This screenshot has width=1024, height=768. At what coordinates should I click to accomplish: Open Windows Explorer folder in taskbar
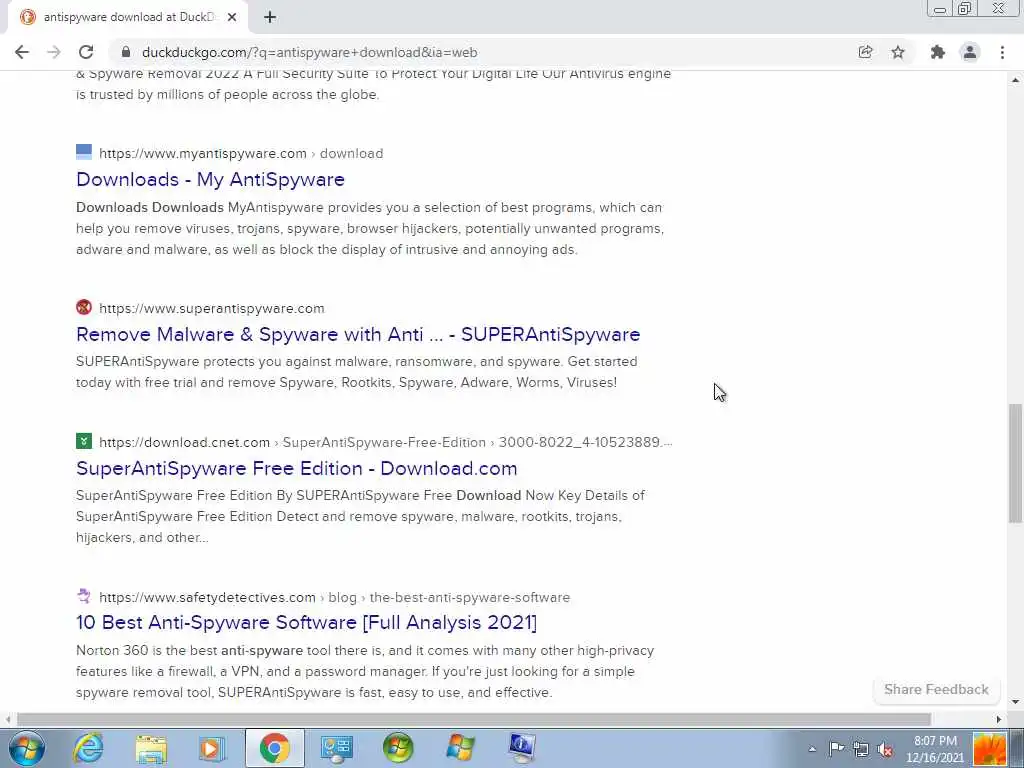[x=151, y=748]
